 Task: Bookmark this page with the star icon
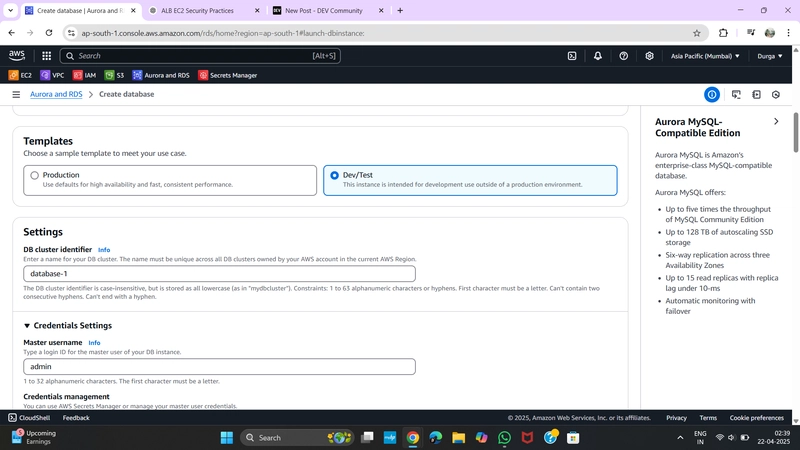pyautogui.click(x=696, y=33)
